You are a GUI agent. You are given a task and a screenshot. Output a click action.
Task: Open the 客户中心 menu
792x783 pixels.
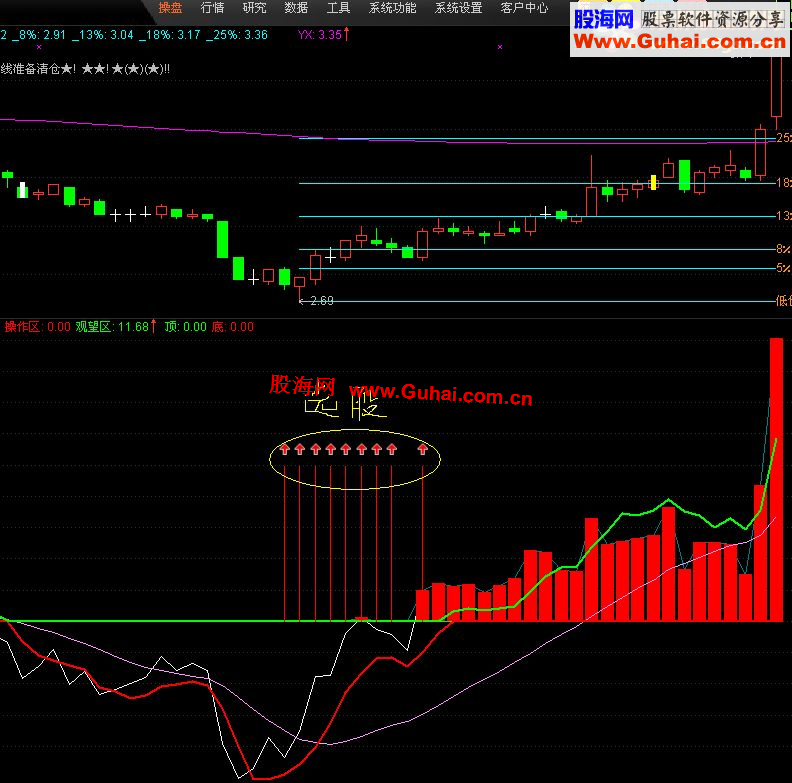click(524, 8)
